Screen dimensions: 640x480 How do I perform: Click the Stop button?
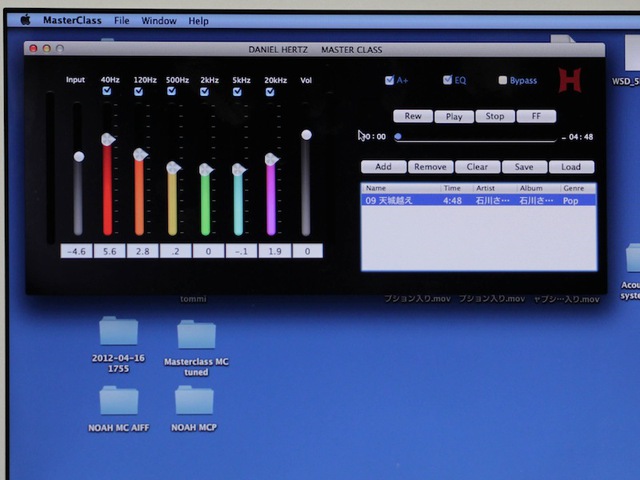[495, 116]
